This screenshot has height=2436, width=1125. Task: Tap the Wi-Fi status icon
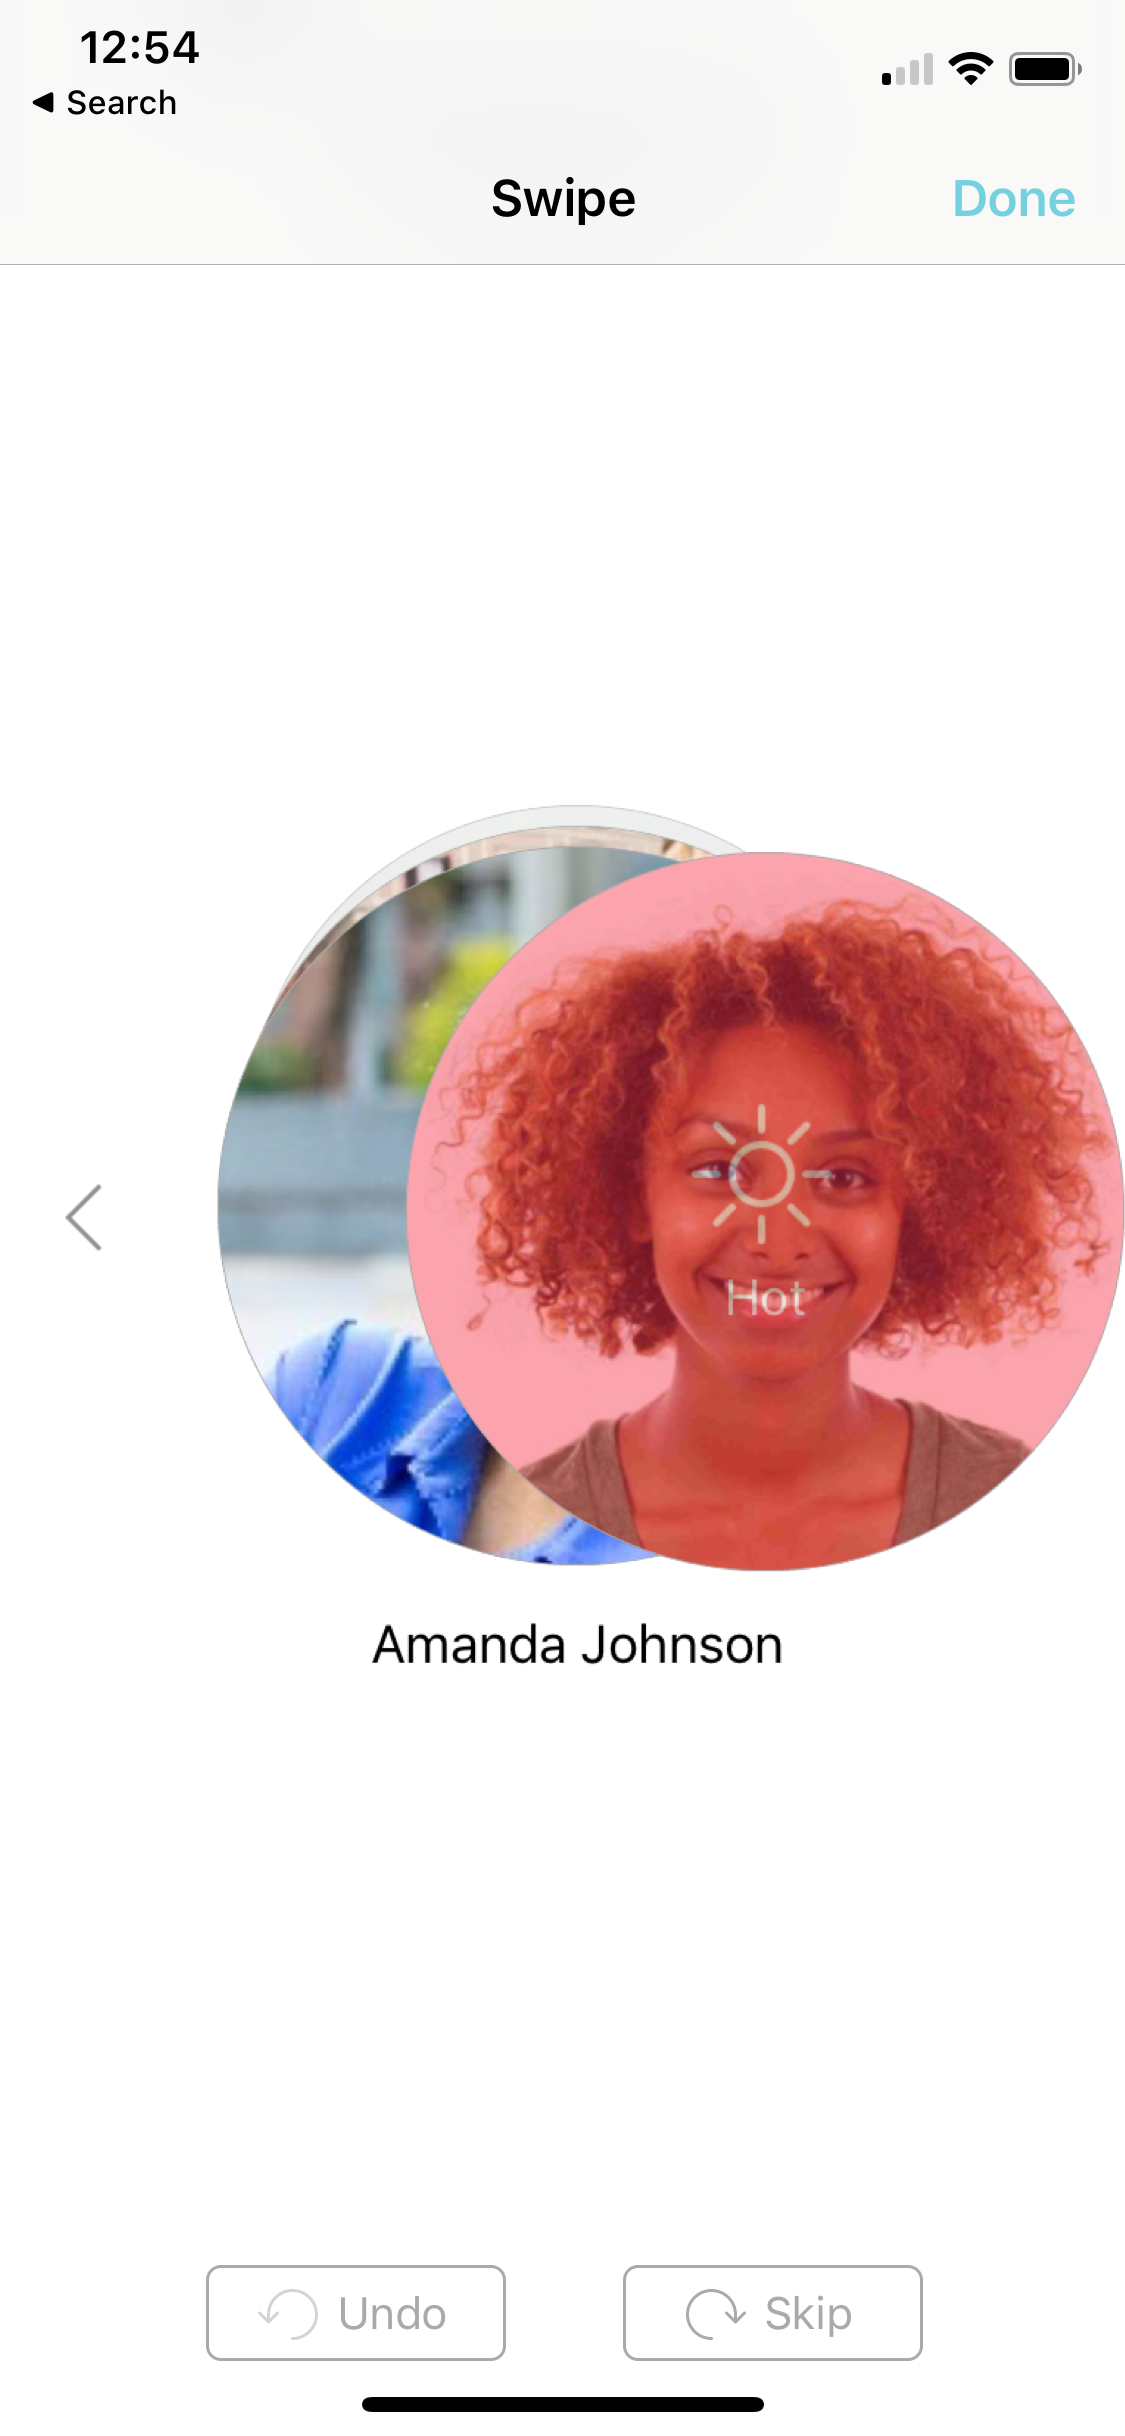point(970,68)
